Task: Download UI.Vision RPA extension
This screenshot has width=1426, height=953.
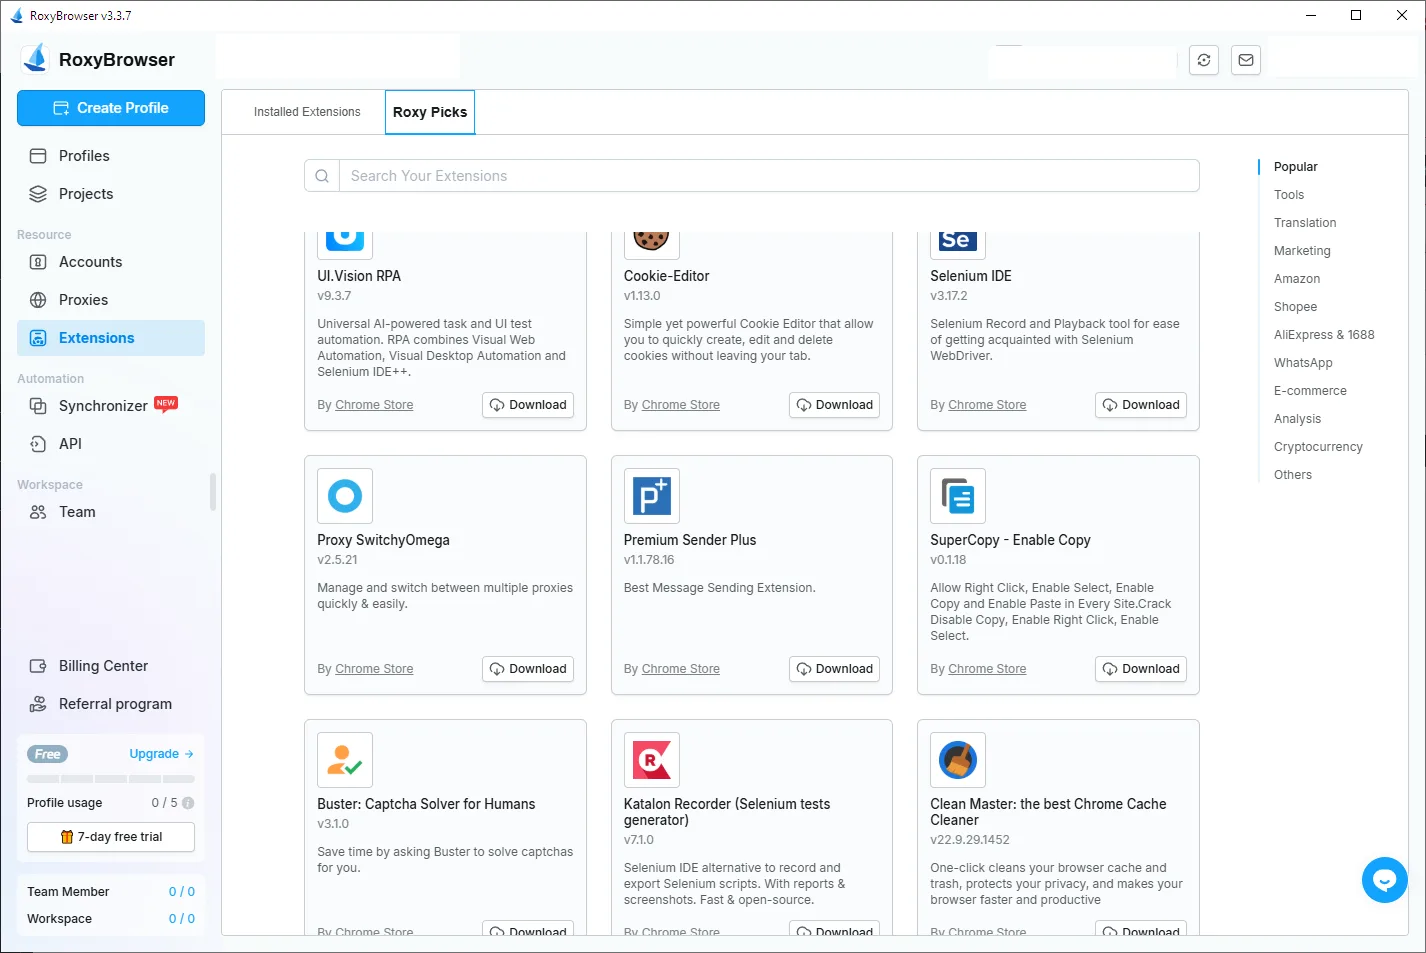Action: (528, 405)
